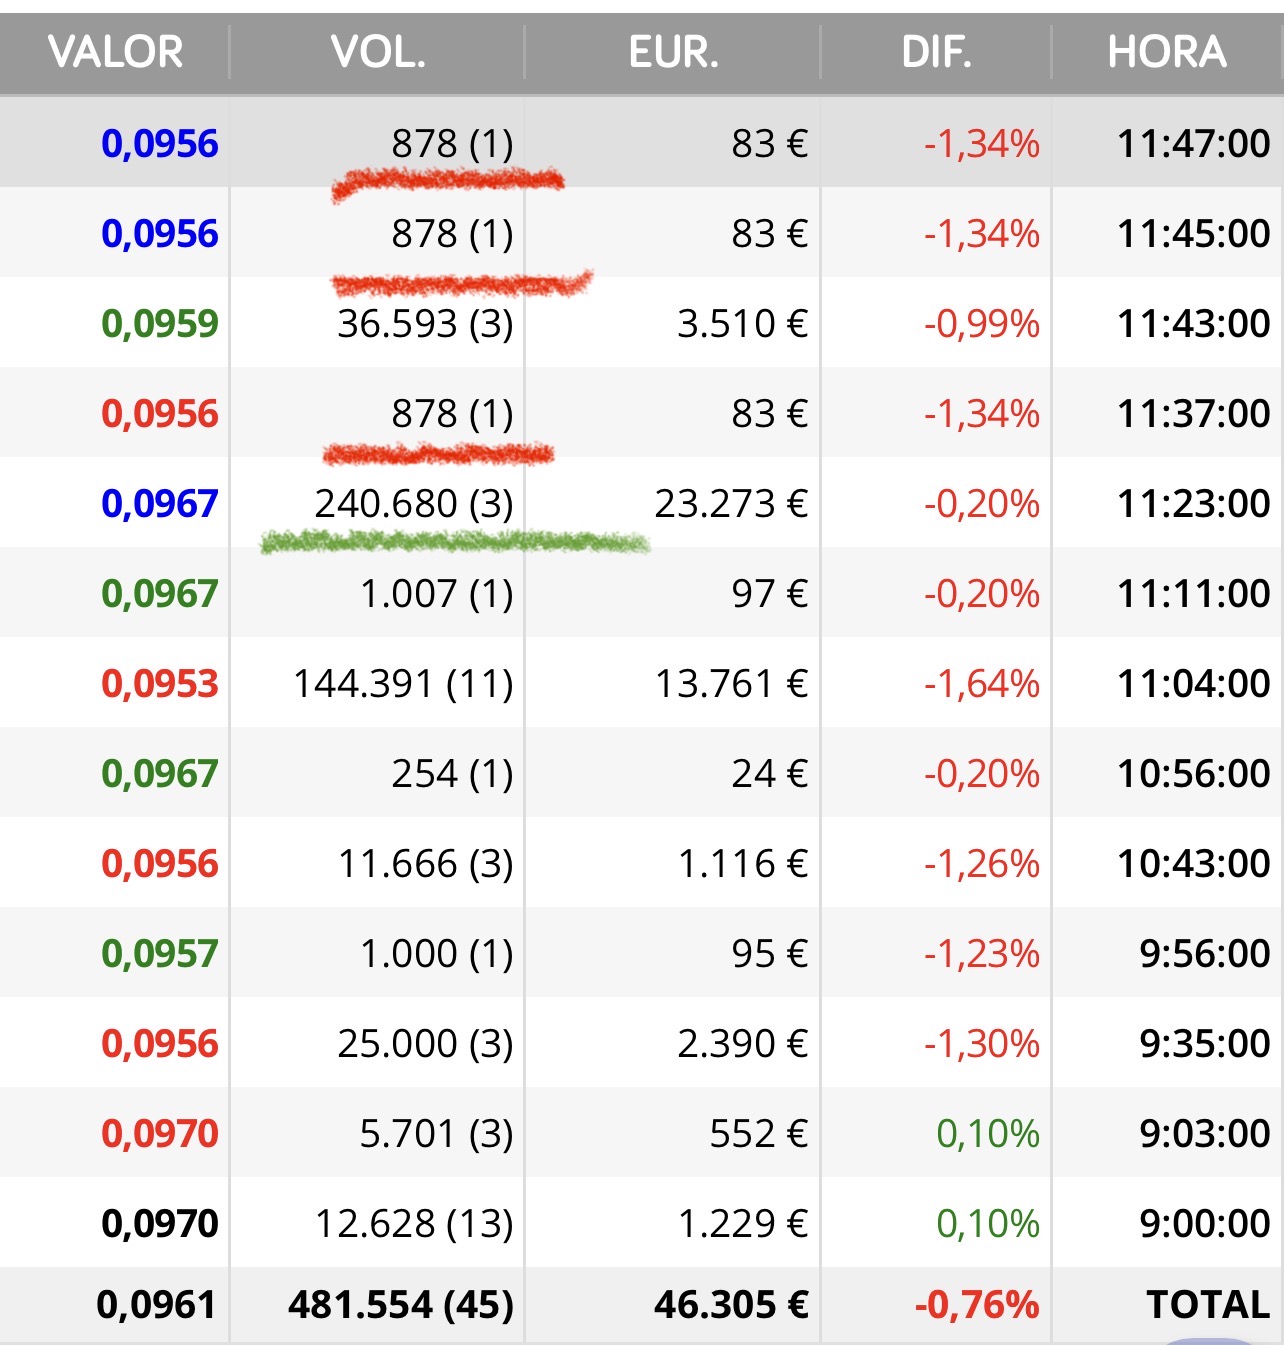
Task: Sort trades by HORA column header
Action: pyautogui.click(x=1166, y=52)
